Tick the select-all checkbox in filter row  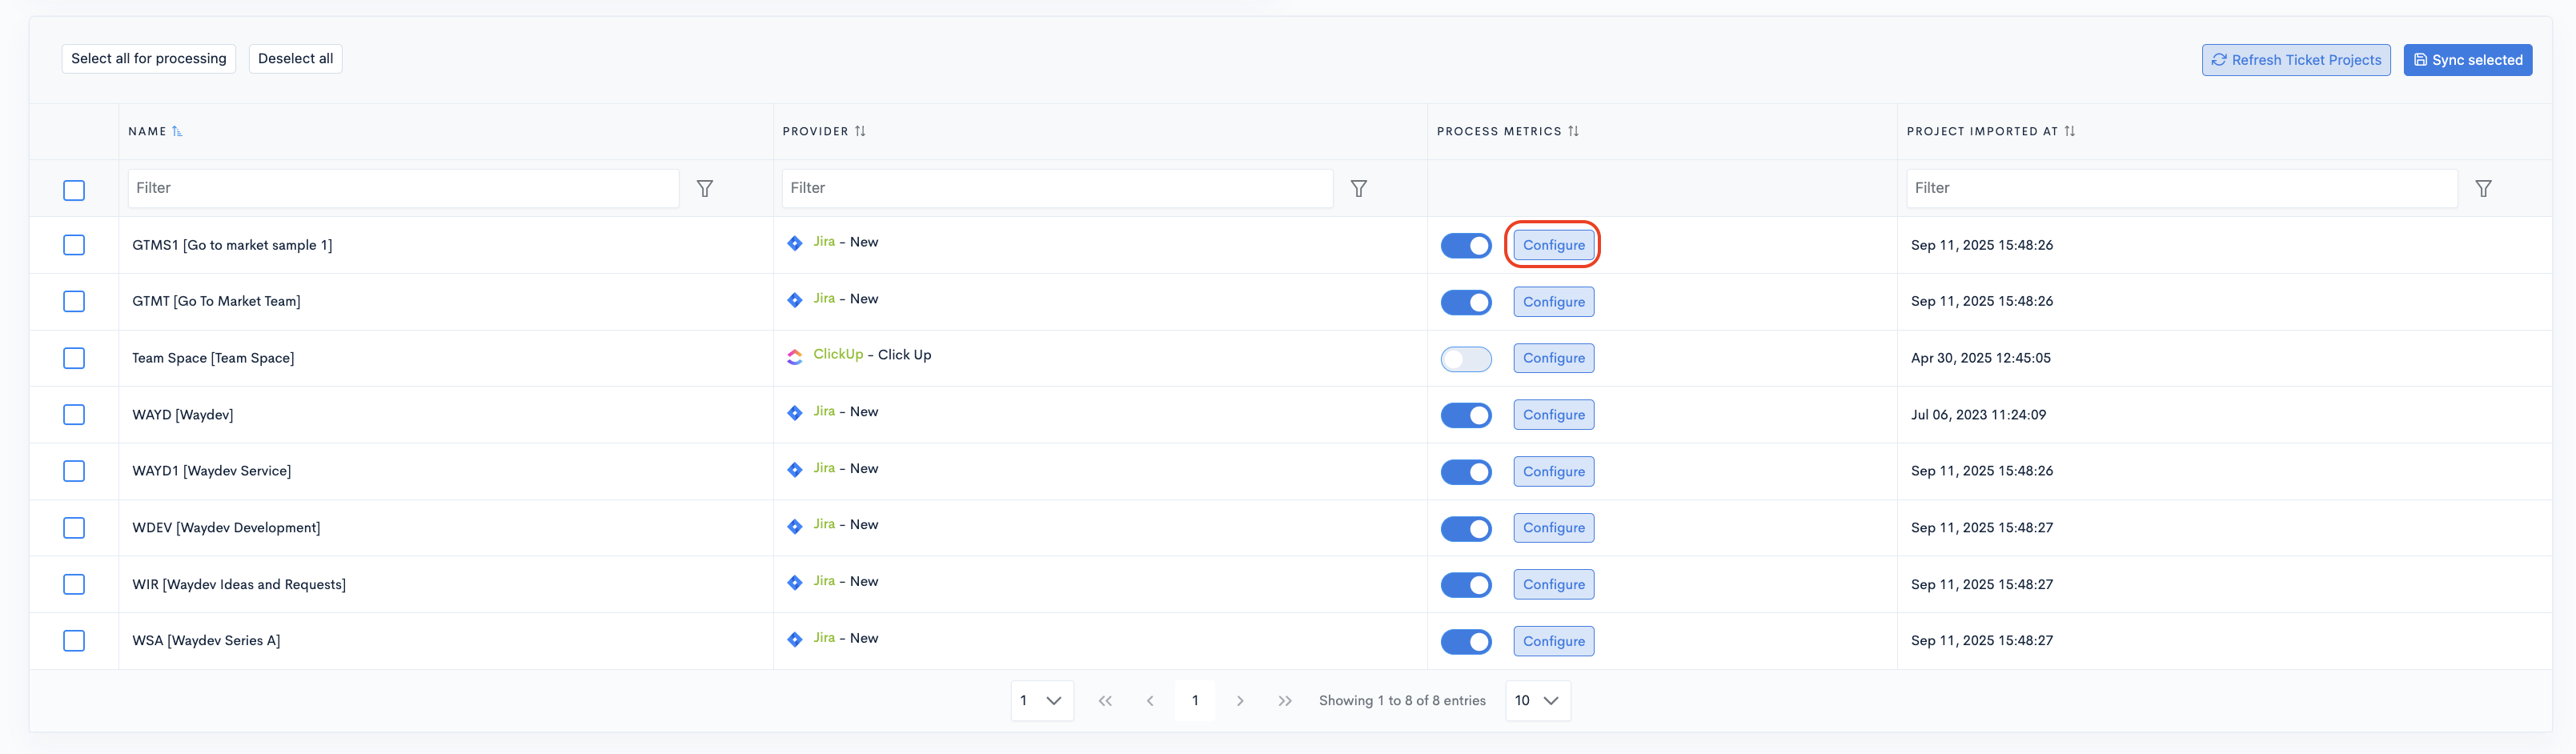pos(74,190)
